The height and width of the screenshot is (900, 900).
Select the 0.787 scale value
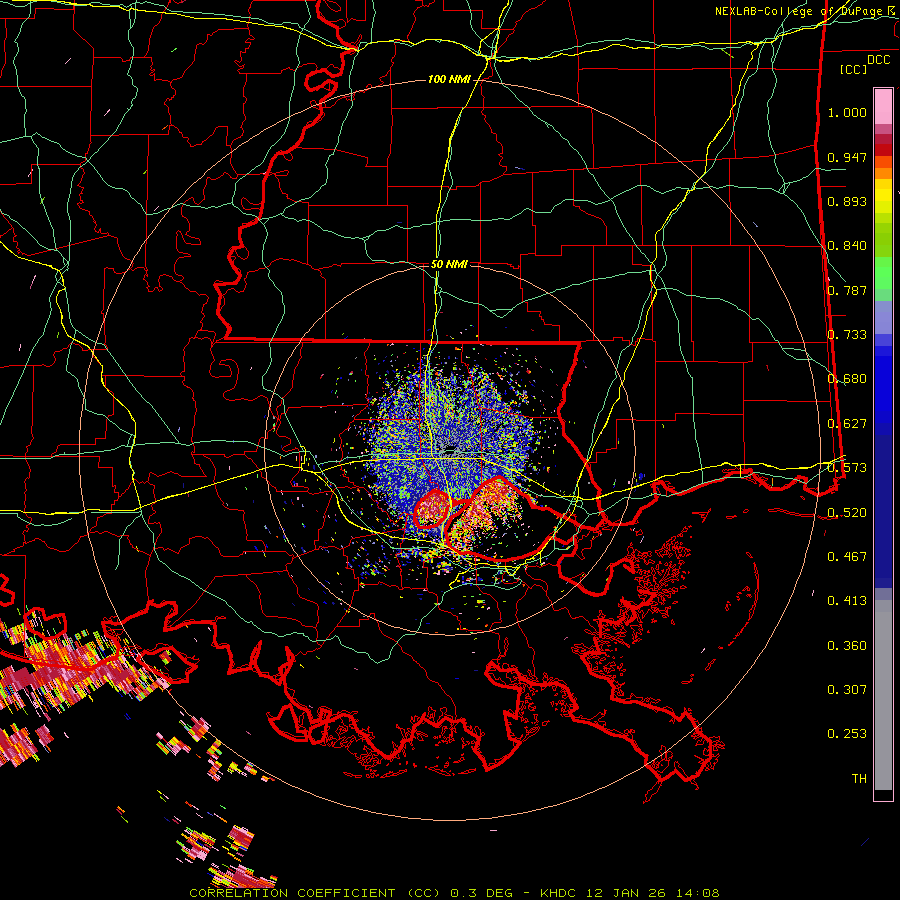point(847,290)
